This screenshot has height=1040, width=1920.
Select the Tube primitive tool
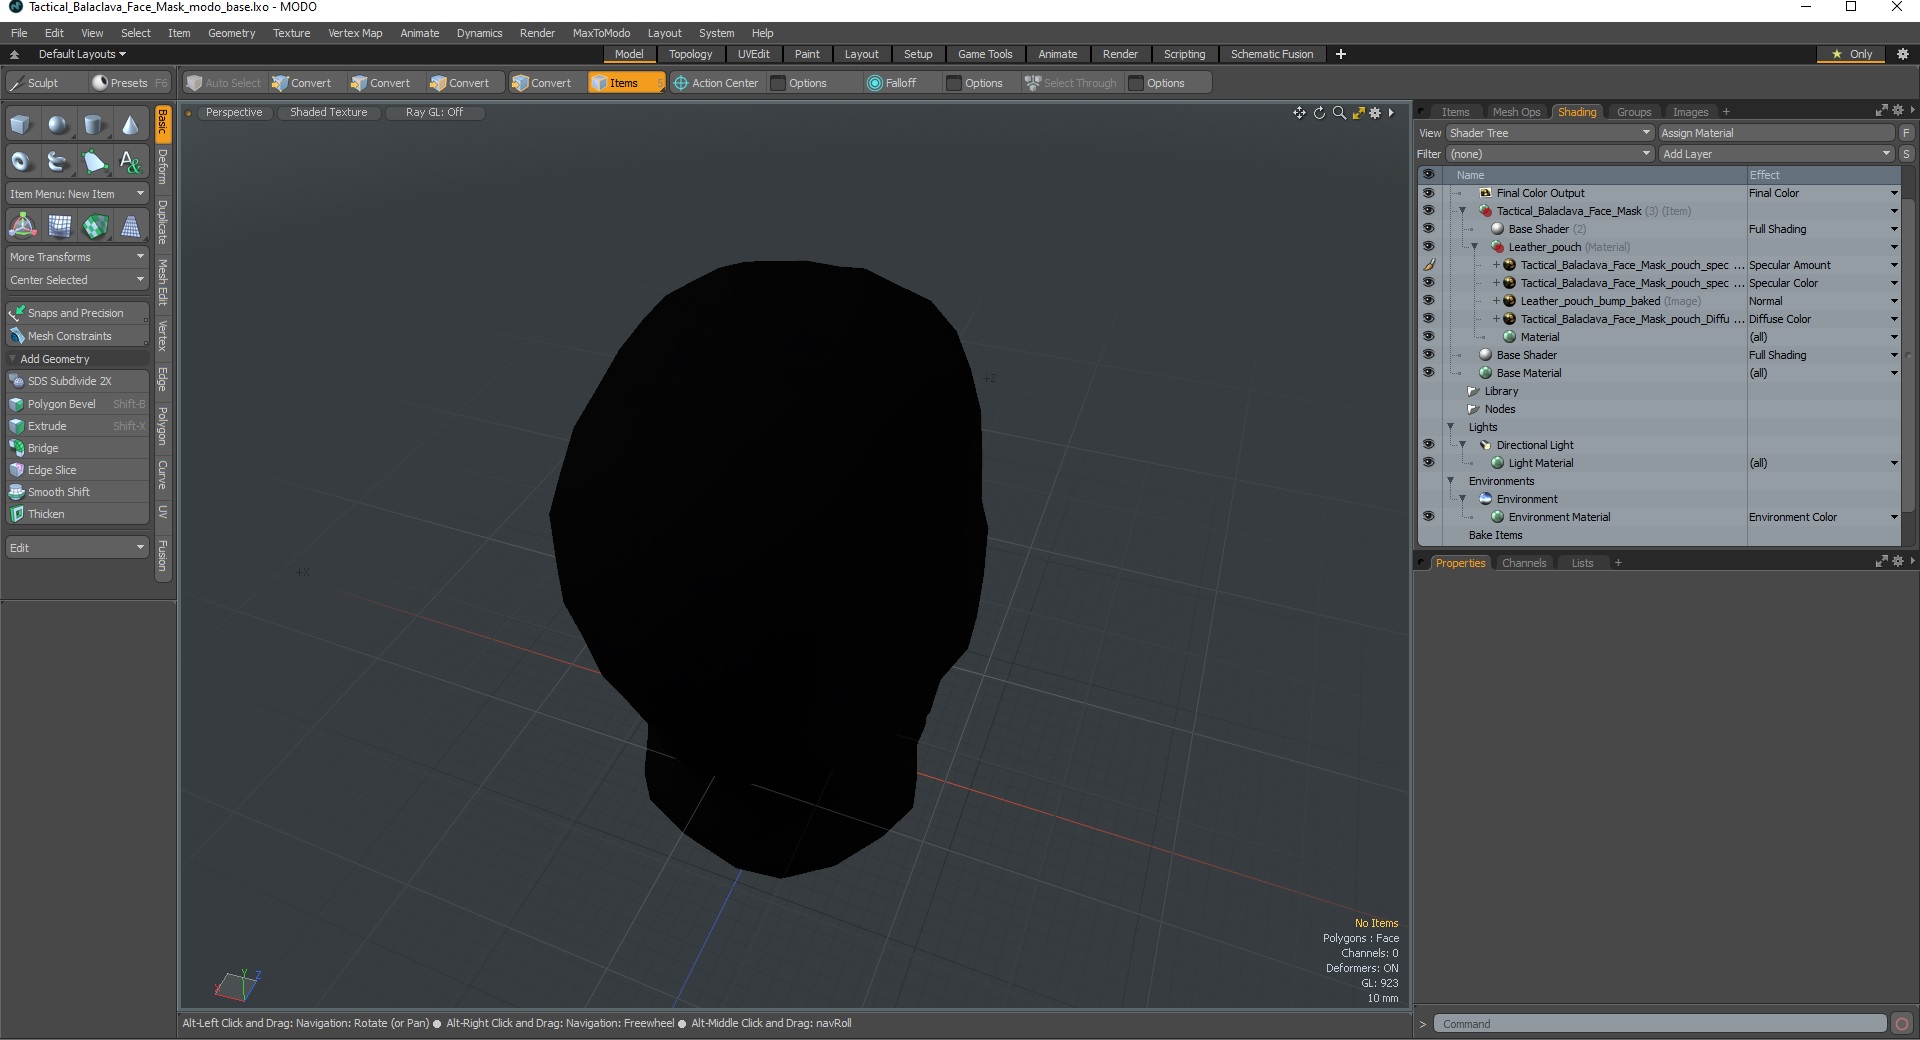[x=58, y=161]
